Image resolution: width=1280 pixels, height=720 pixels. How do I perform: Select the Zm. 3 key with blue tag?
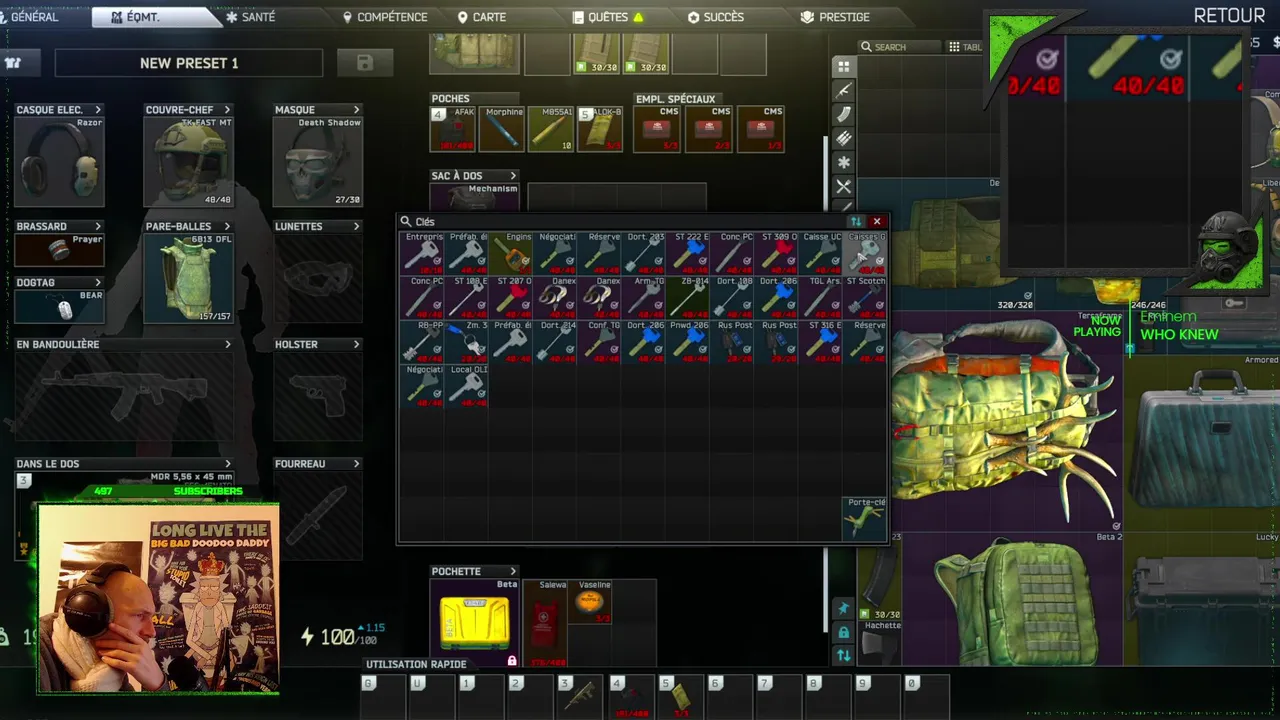467,341
